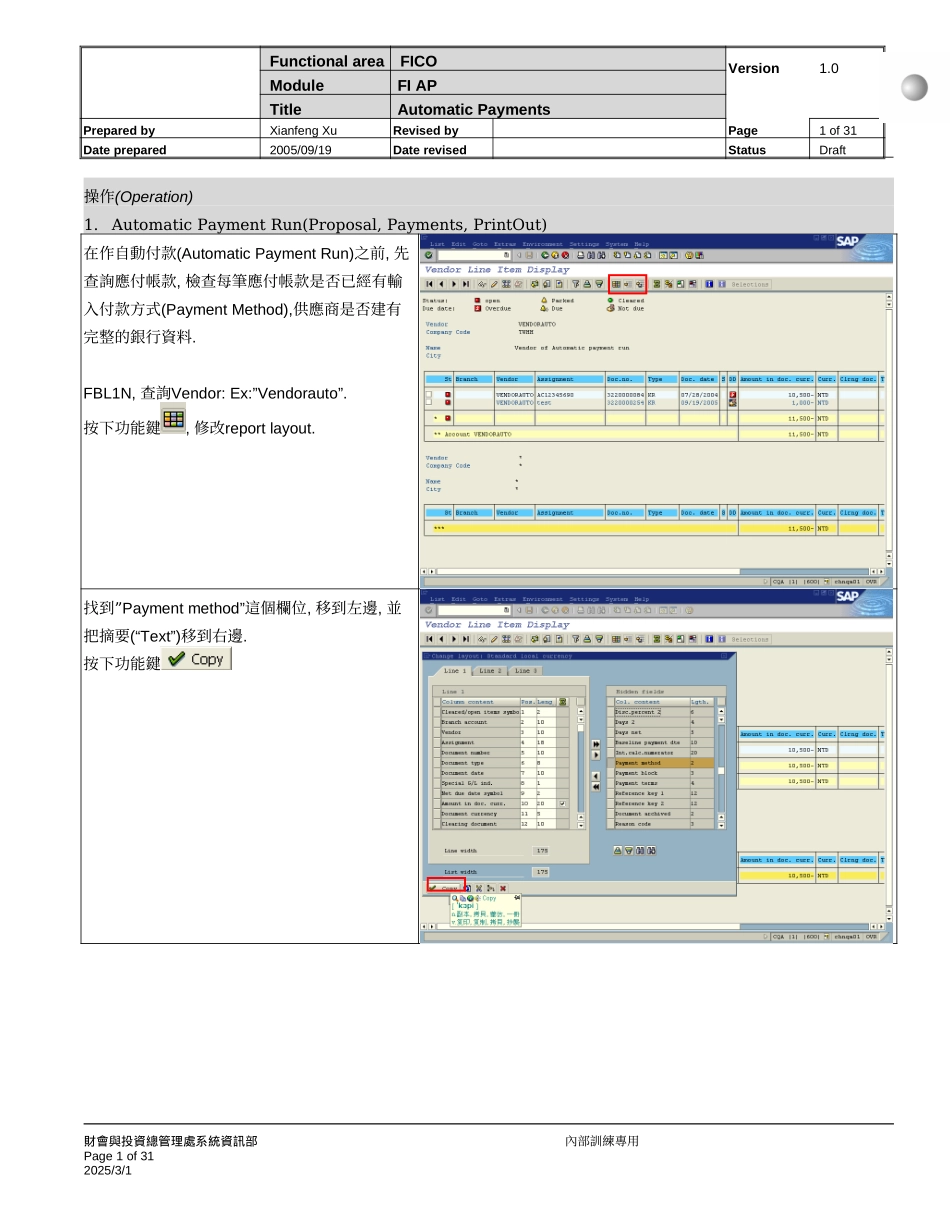Open the command field history dropdown, top screenshot
950x1230 pixels.
(x=506, y=255)
